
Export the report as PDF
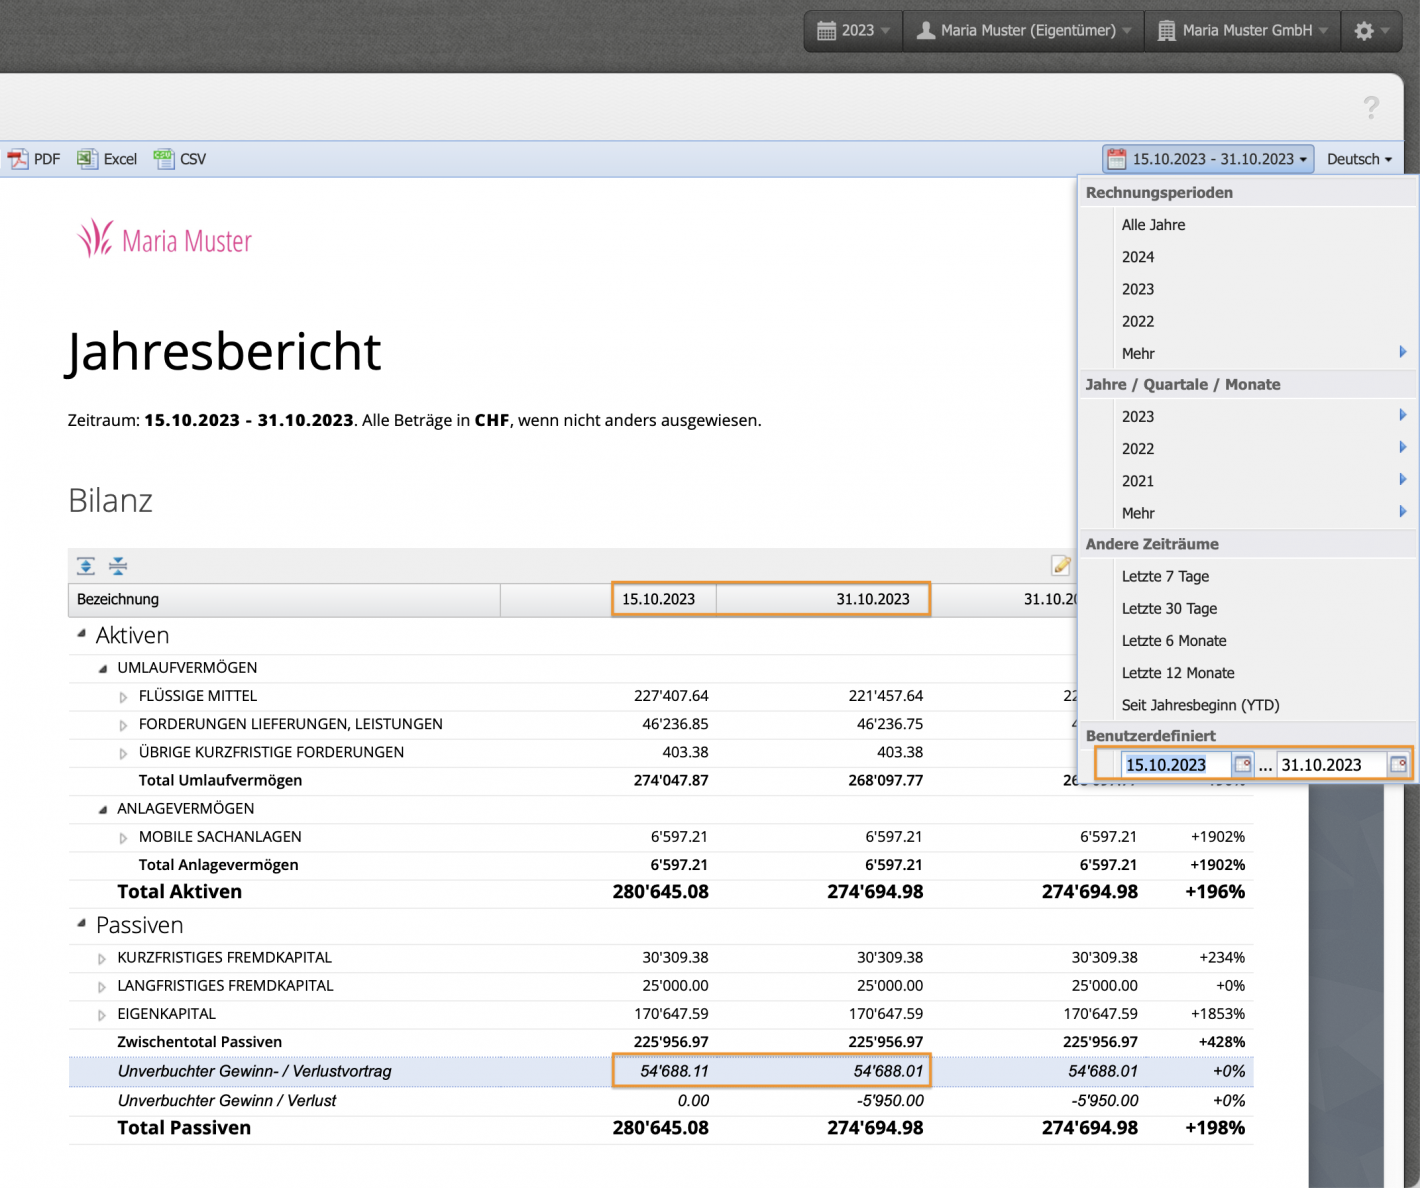tap(34, 158)
